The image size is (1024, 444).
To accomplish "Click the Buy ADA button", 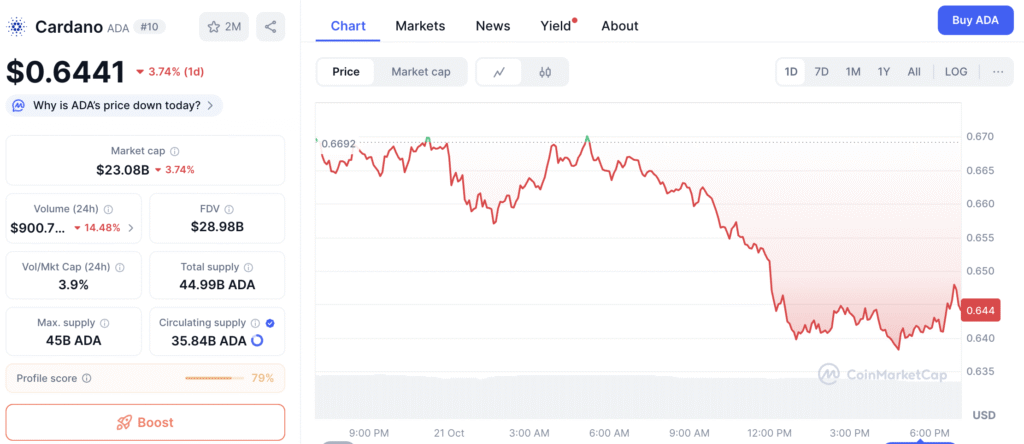I will pos(975,21).
